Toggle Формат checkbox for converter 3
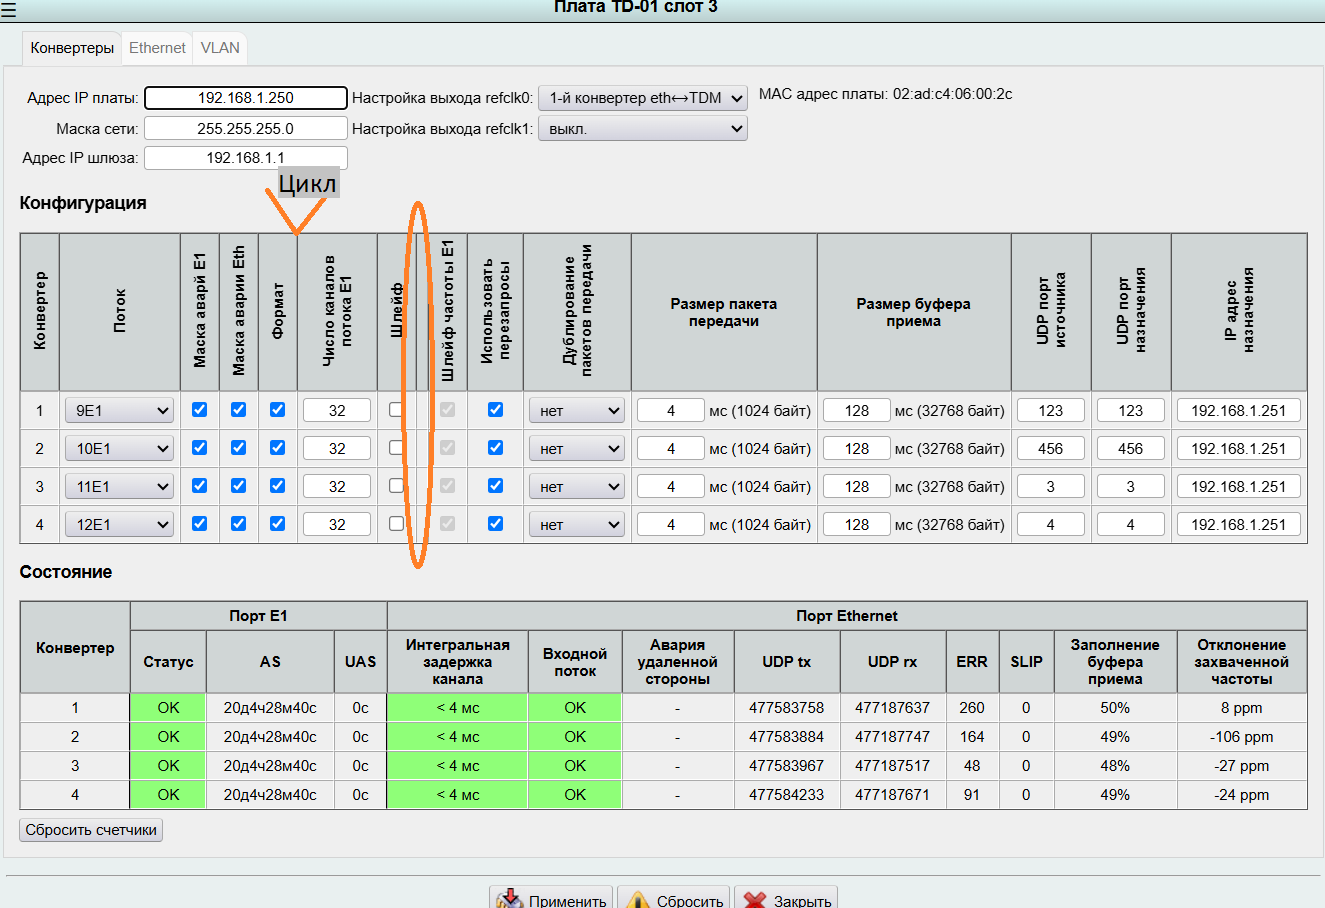This screenshot has width=1325, height=908. (278, 486)
